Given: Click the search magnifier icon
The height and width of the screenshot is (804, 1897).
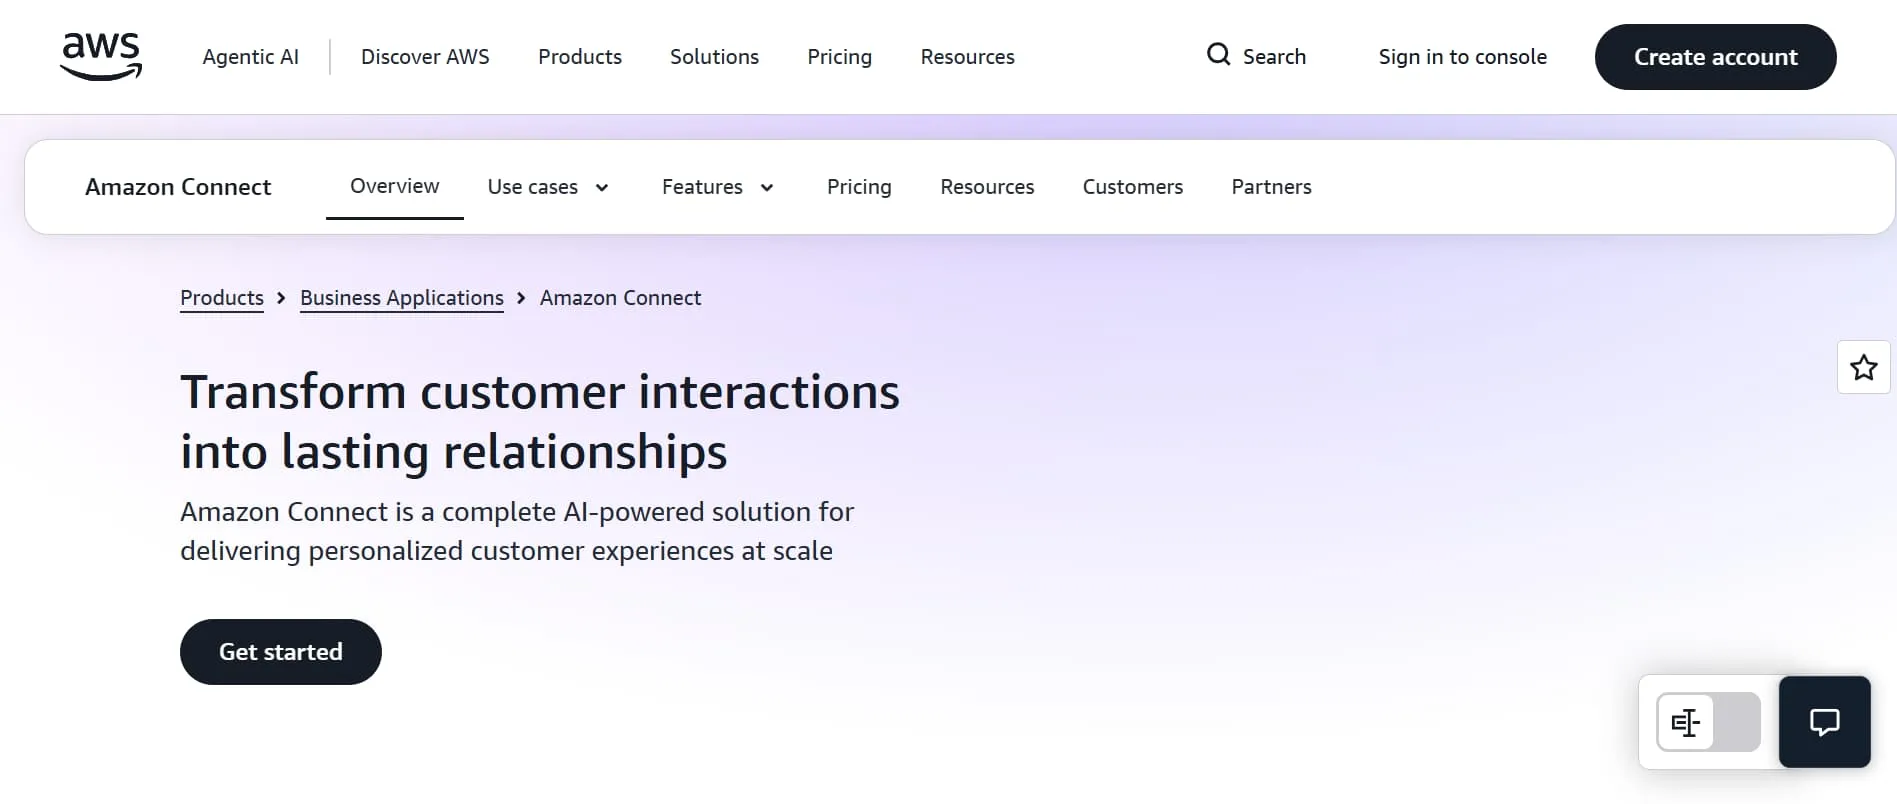Looking at the screenshot, I should (1218, 55).
